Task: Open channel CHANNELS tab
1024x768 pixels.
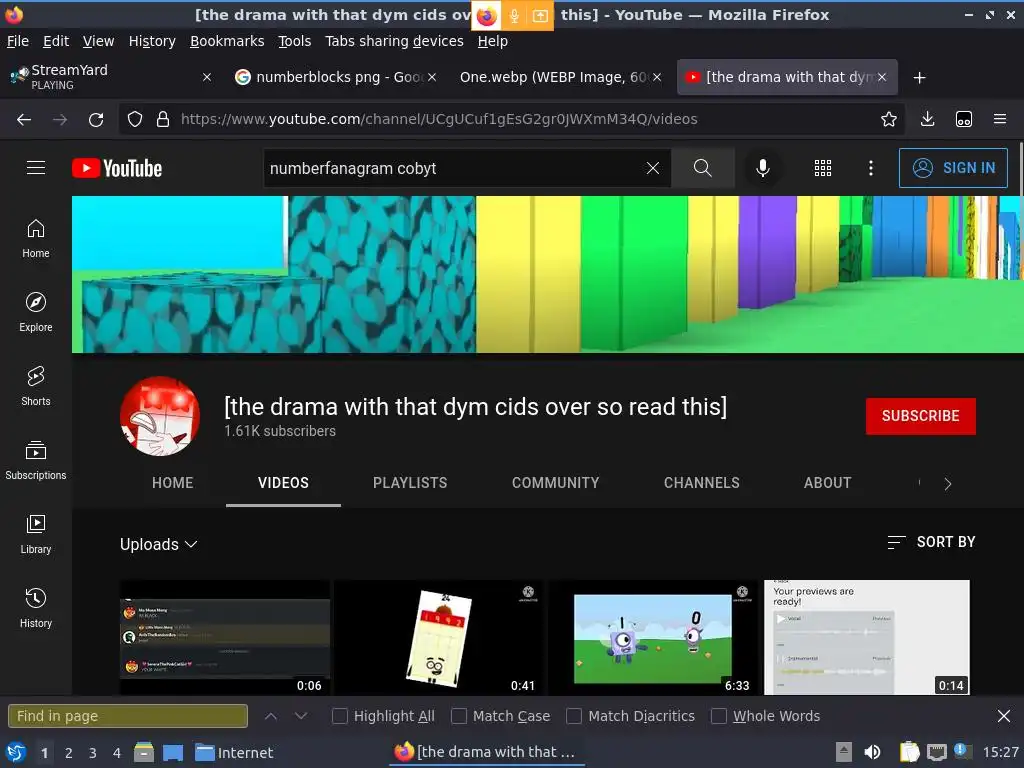Action: tap(701, 483)
